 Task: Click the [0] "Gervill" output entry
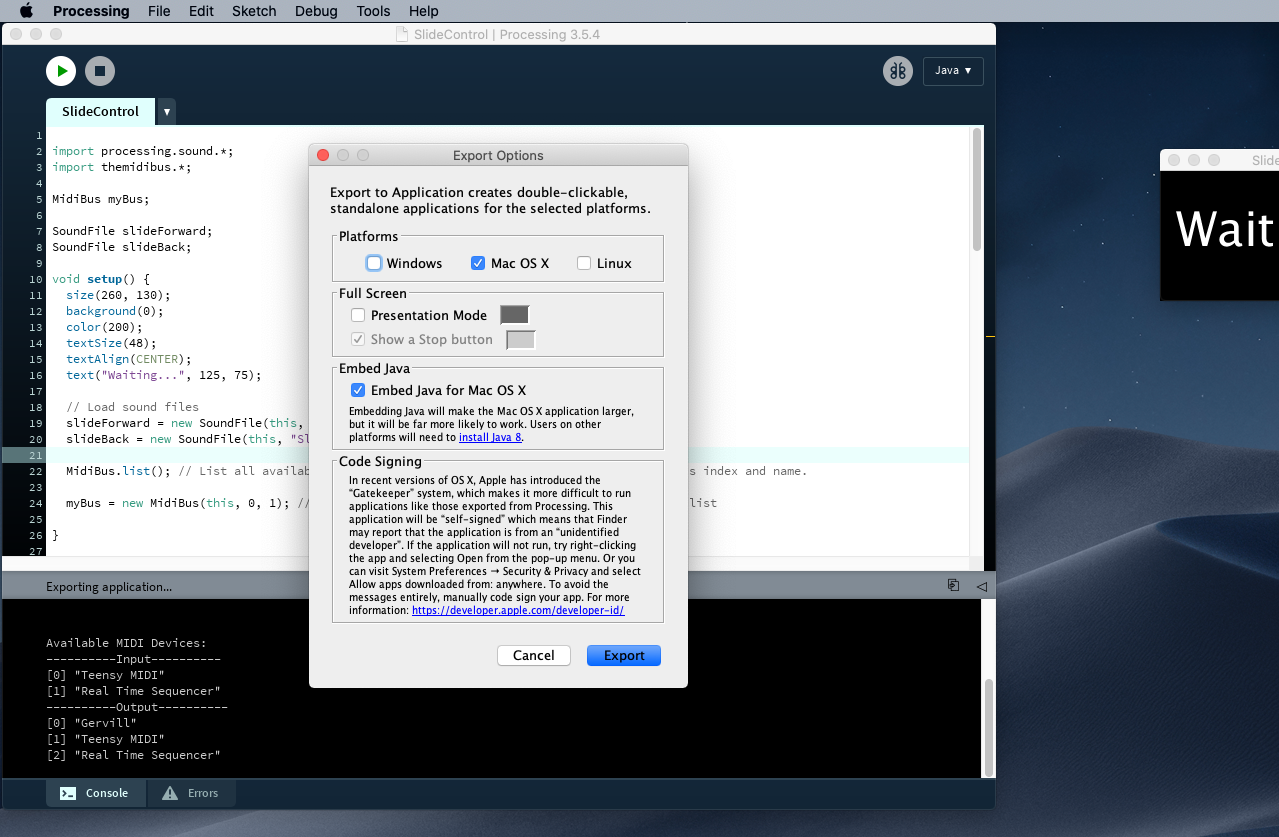pyautogui.click(x=91, y=723)
